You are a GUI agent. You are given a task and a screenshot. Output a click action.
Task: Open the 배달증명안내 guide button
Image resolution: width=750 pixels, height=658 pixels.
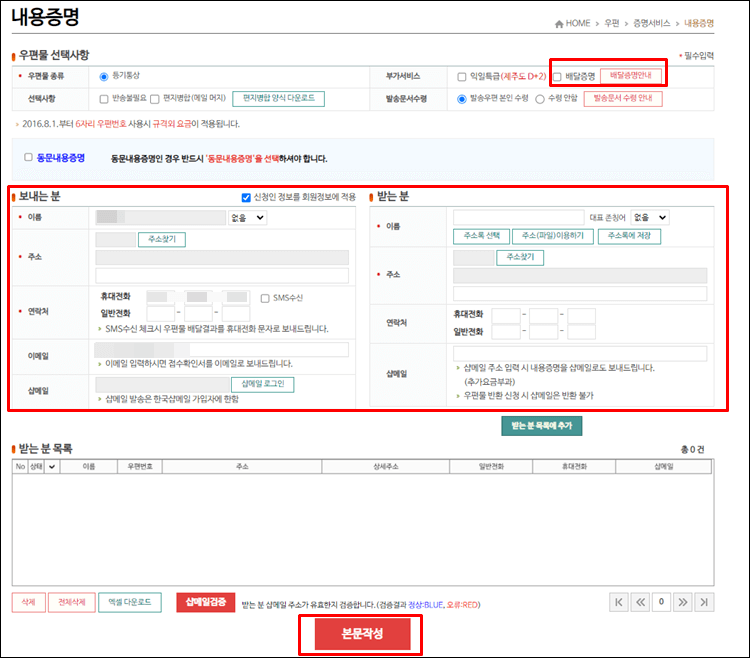[631, 76]
